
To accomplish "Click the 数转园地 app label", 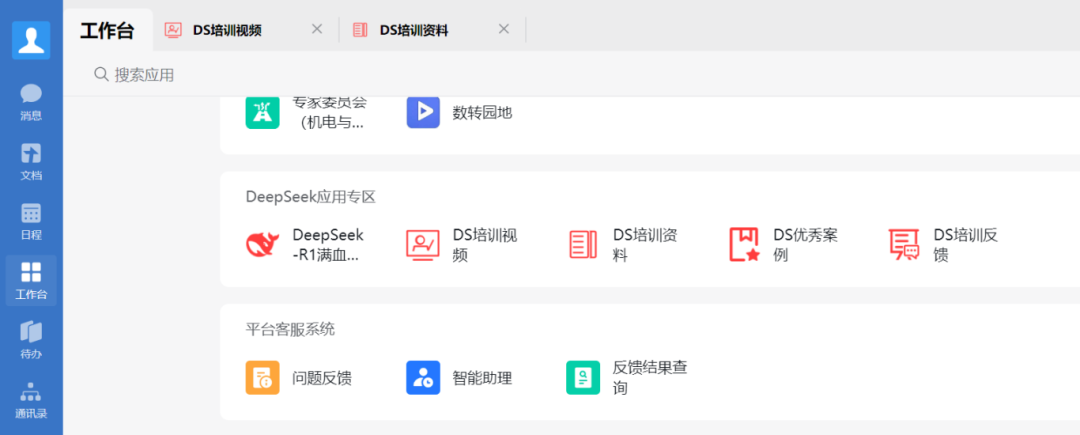I will (x=482, y=113).
